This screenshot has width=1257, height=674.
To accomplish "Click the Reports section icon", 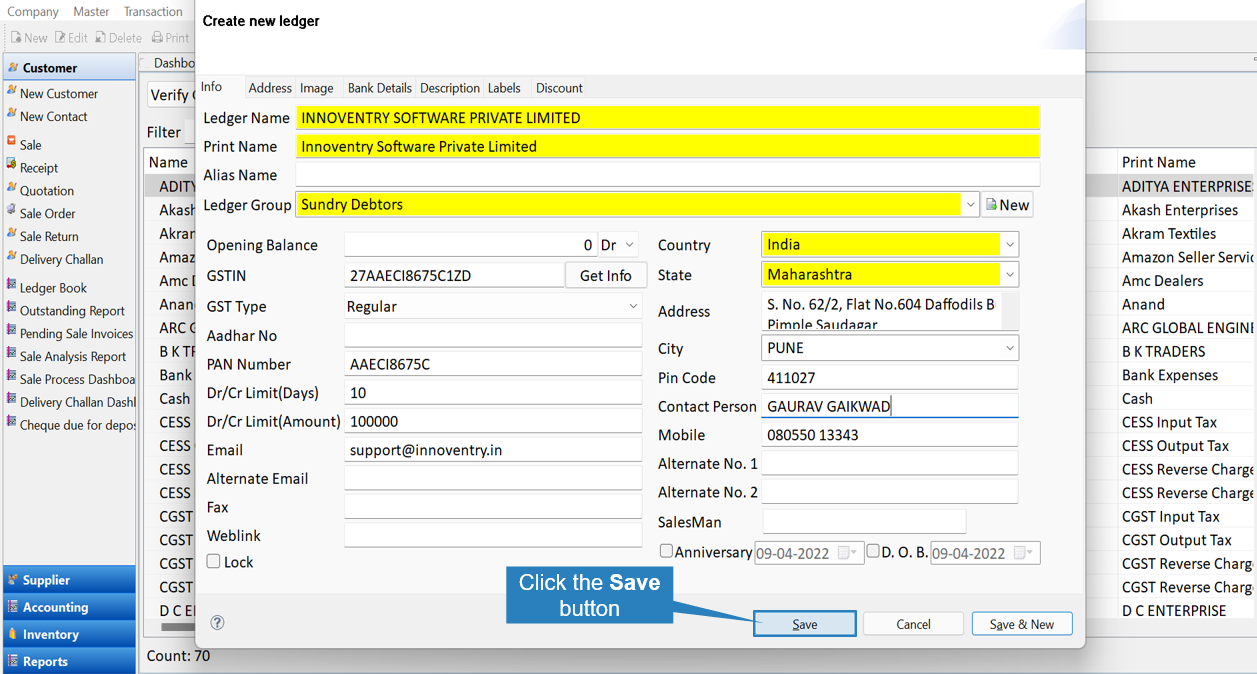I will 13,660.
